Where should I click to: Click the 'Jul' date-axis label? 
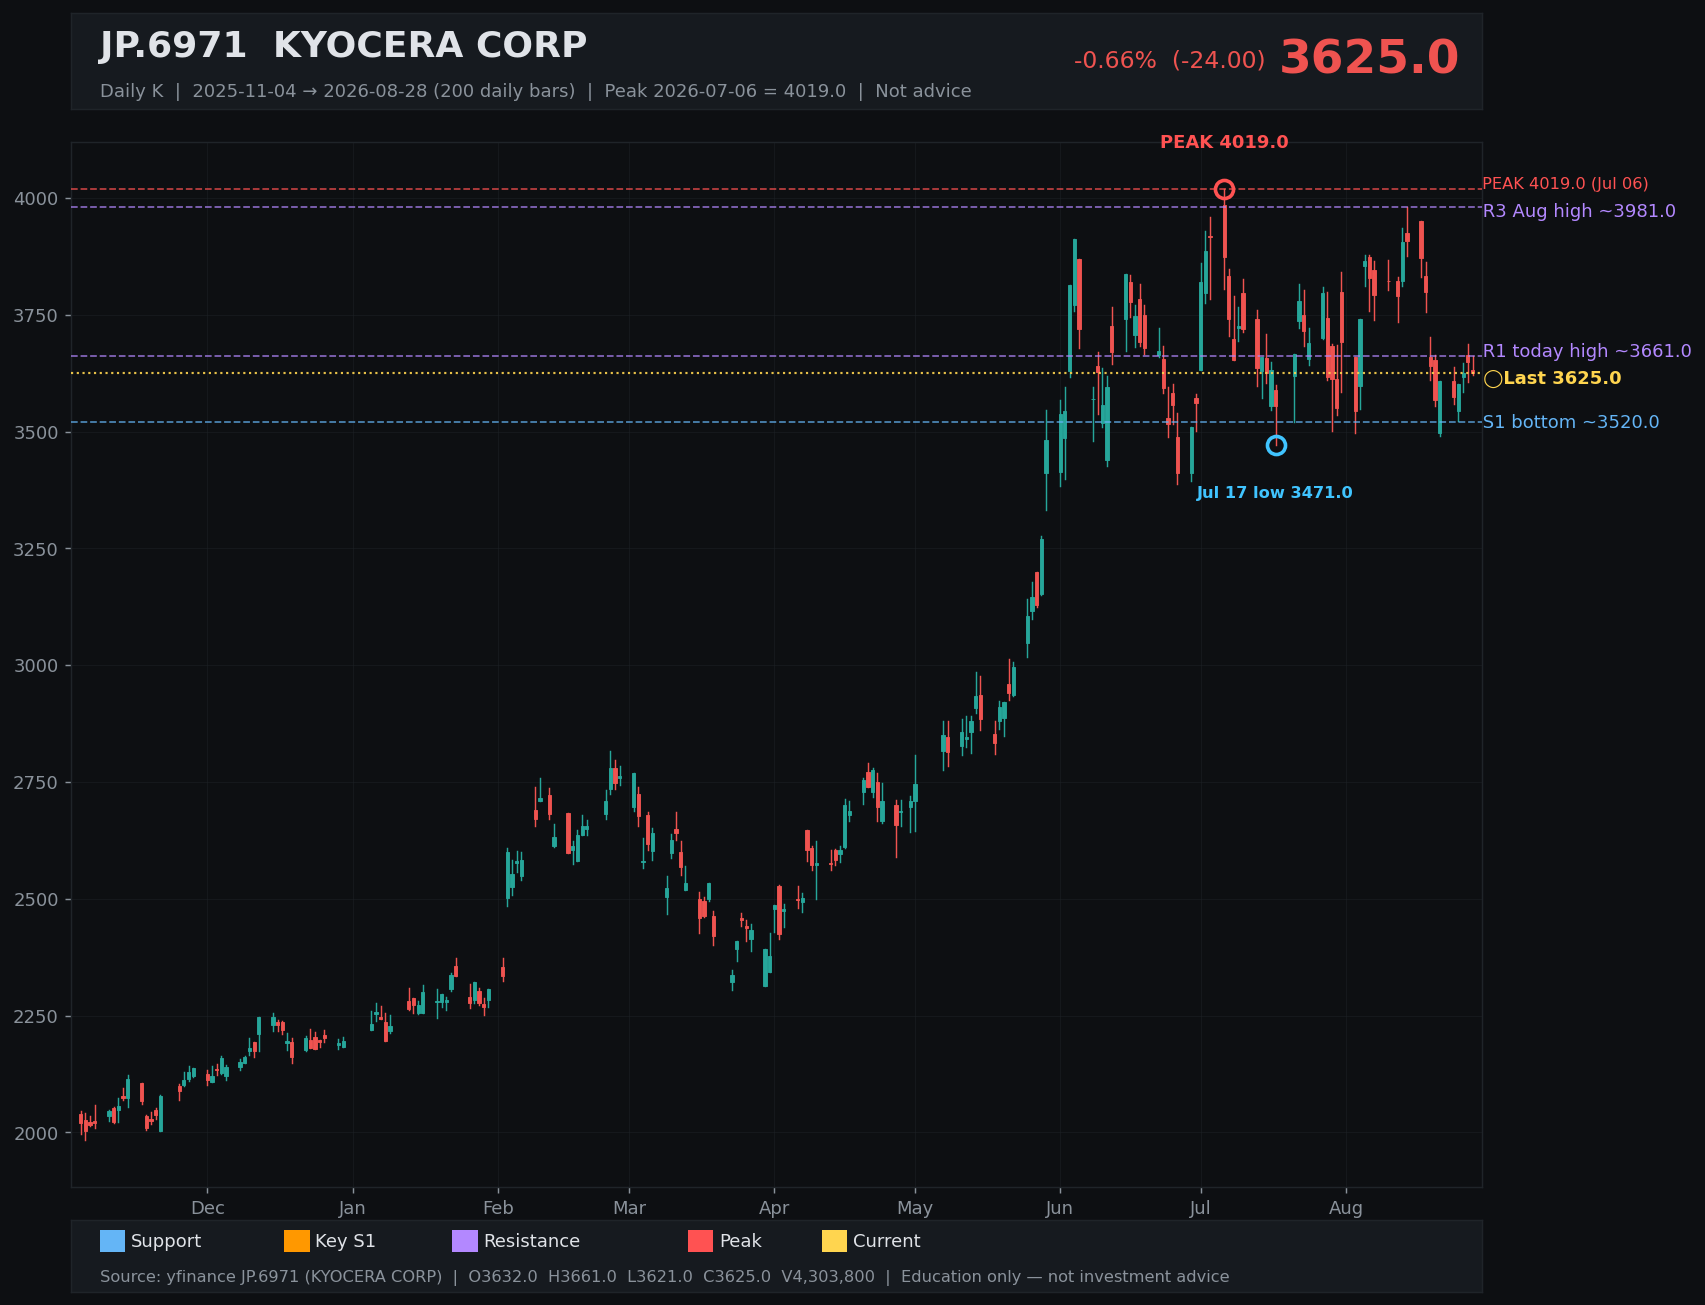click(x=1200, y=1208)
